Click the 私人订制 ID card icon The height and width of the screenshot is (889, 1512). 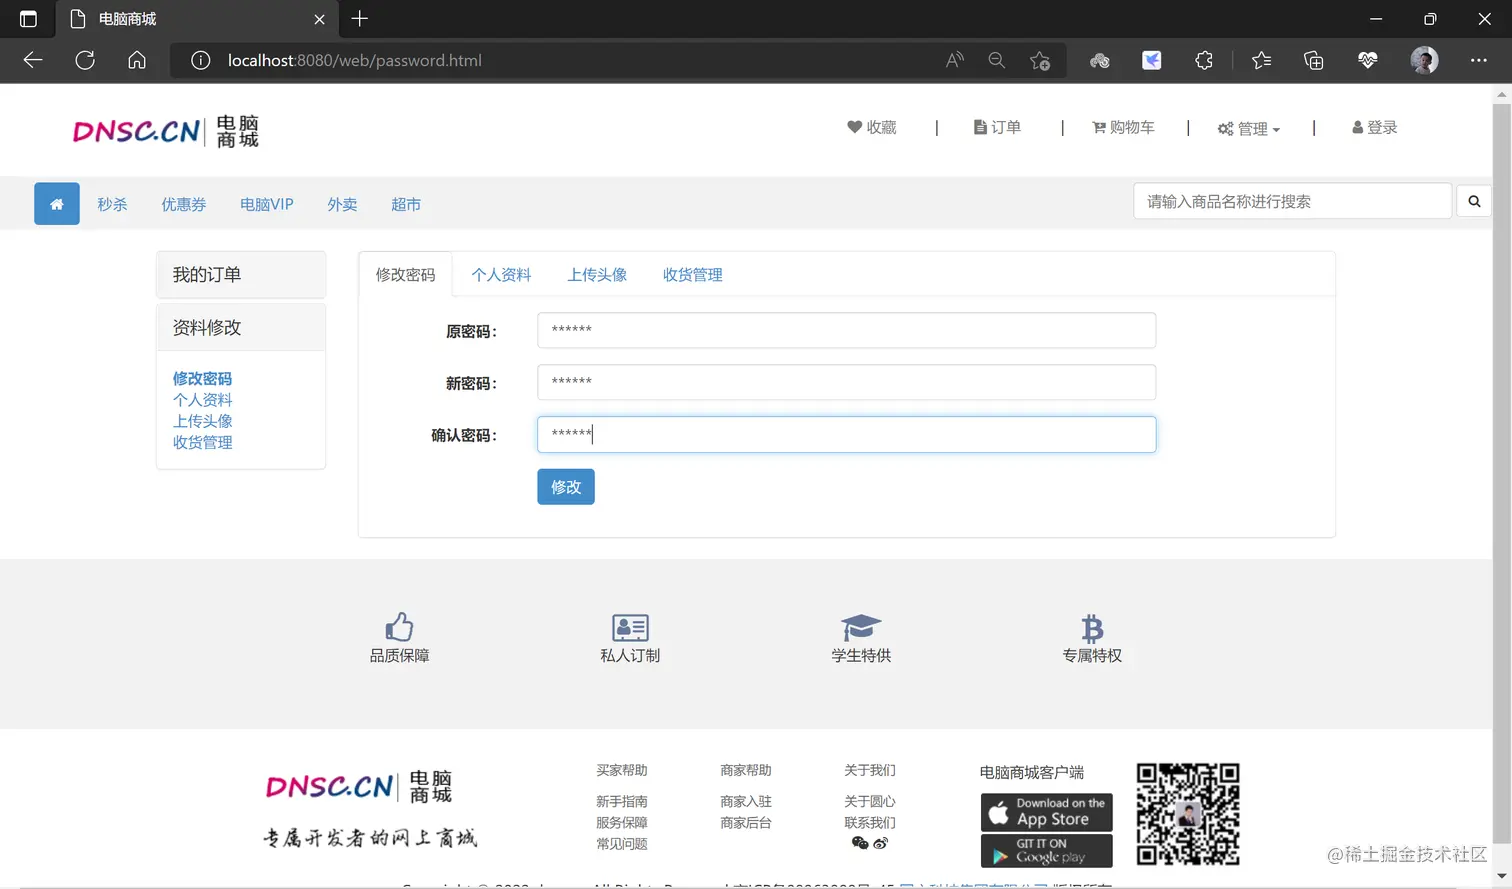(630, 627)
